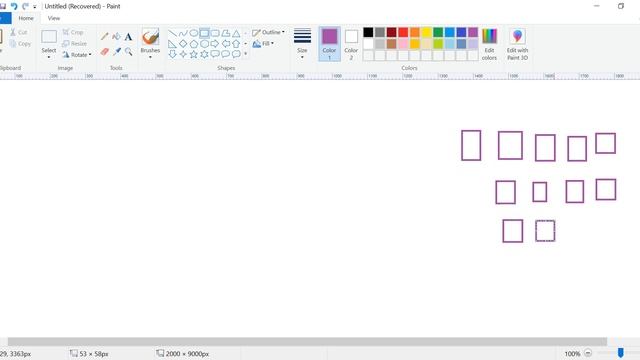Screen dimensions: 640x360
Task: Click the Redo arrow in title bar
Action: [25, 6]
